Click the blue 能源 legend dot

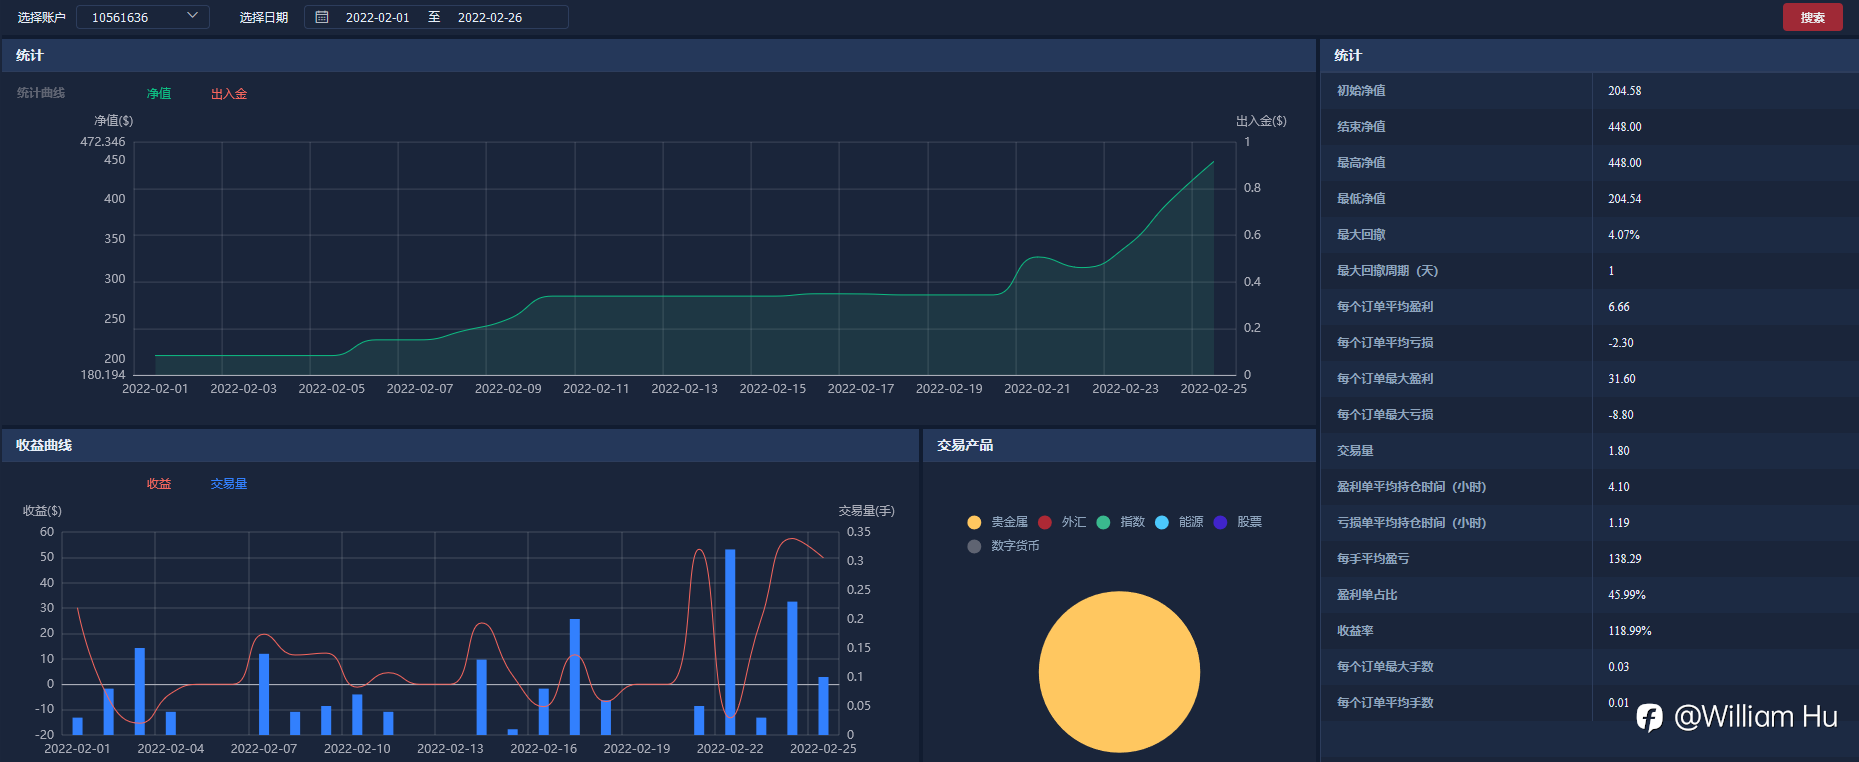[1161, 522]
